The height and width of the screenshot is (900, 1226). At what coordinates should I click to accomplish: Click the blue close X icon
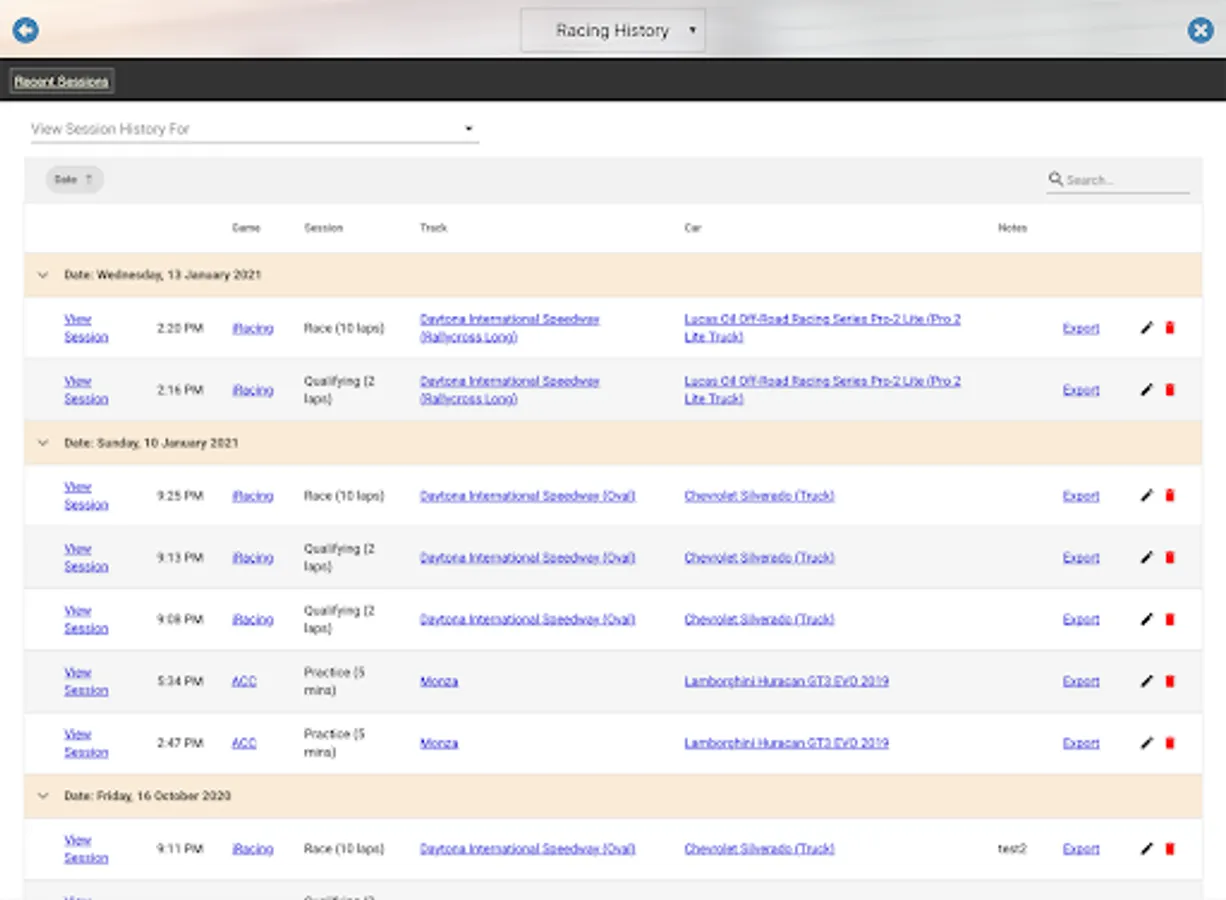click(x=1200, y=30)
